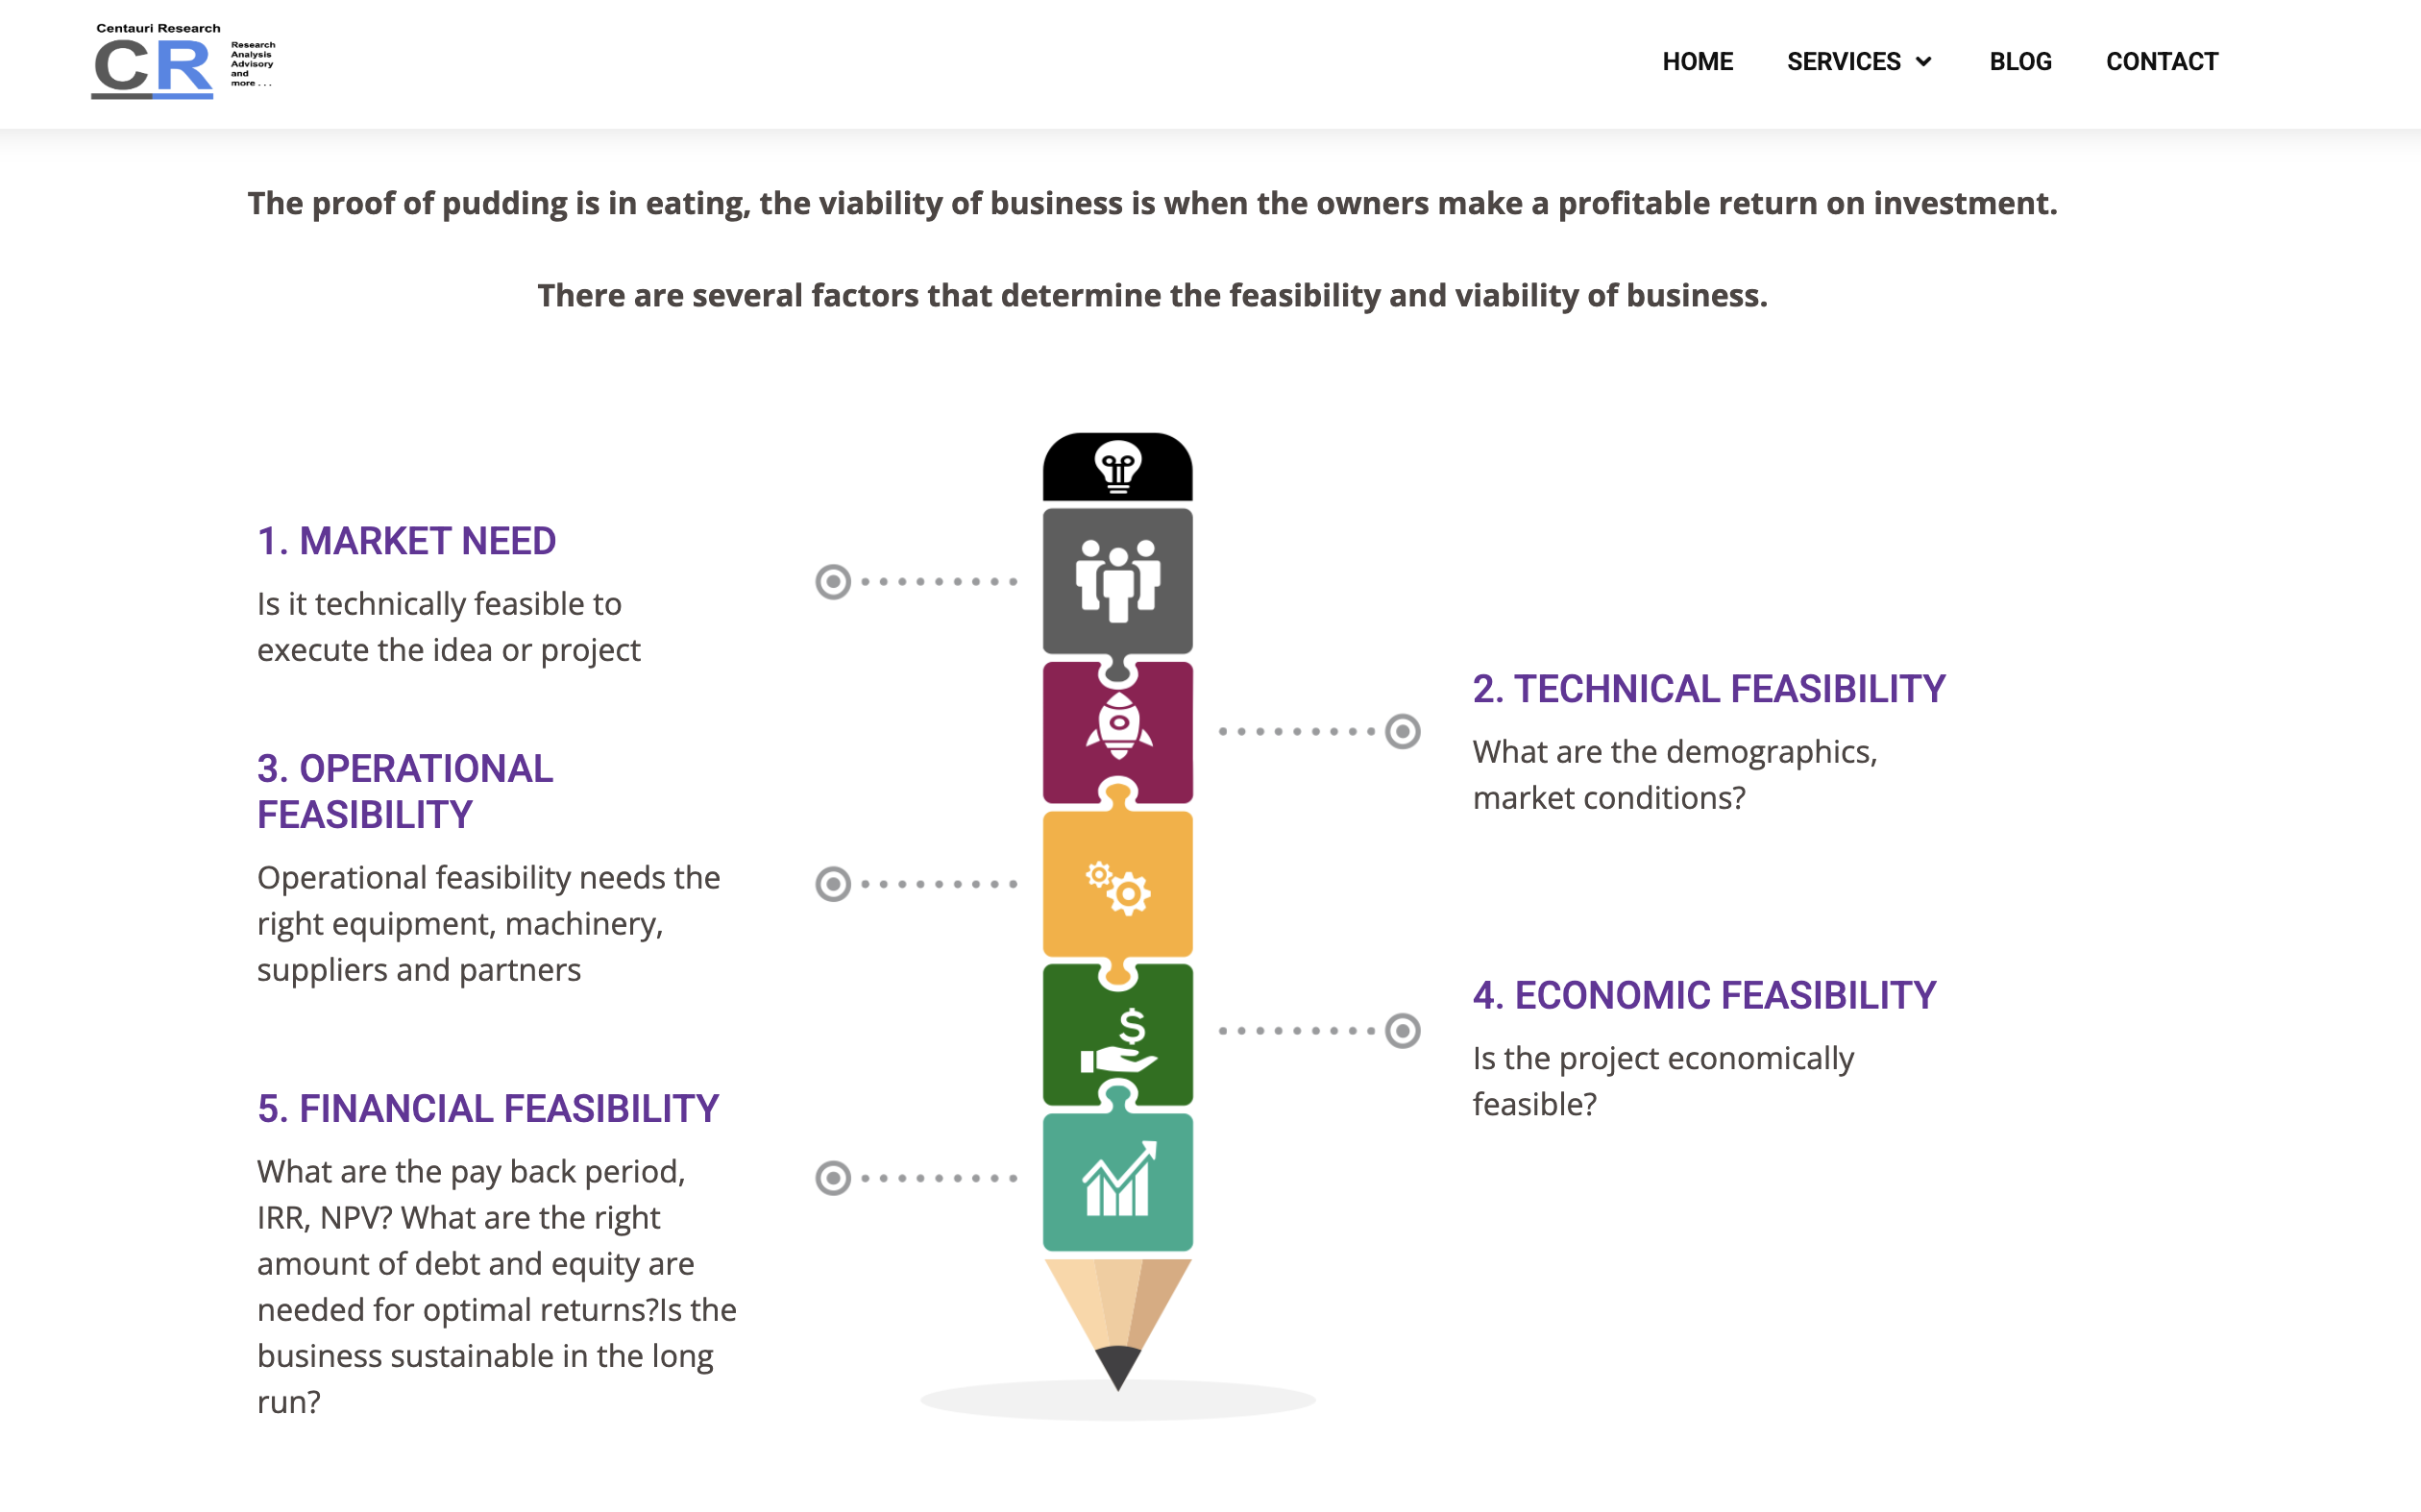Screen dimensions: 2421x1512
Task: Select the Financial Feasibility heading
Action: [x=488, y=1108]
